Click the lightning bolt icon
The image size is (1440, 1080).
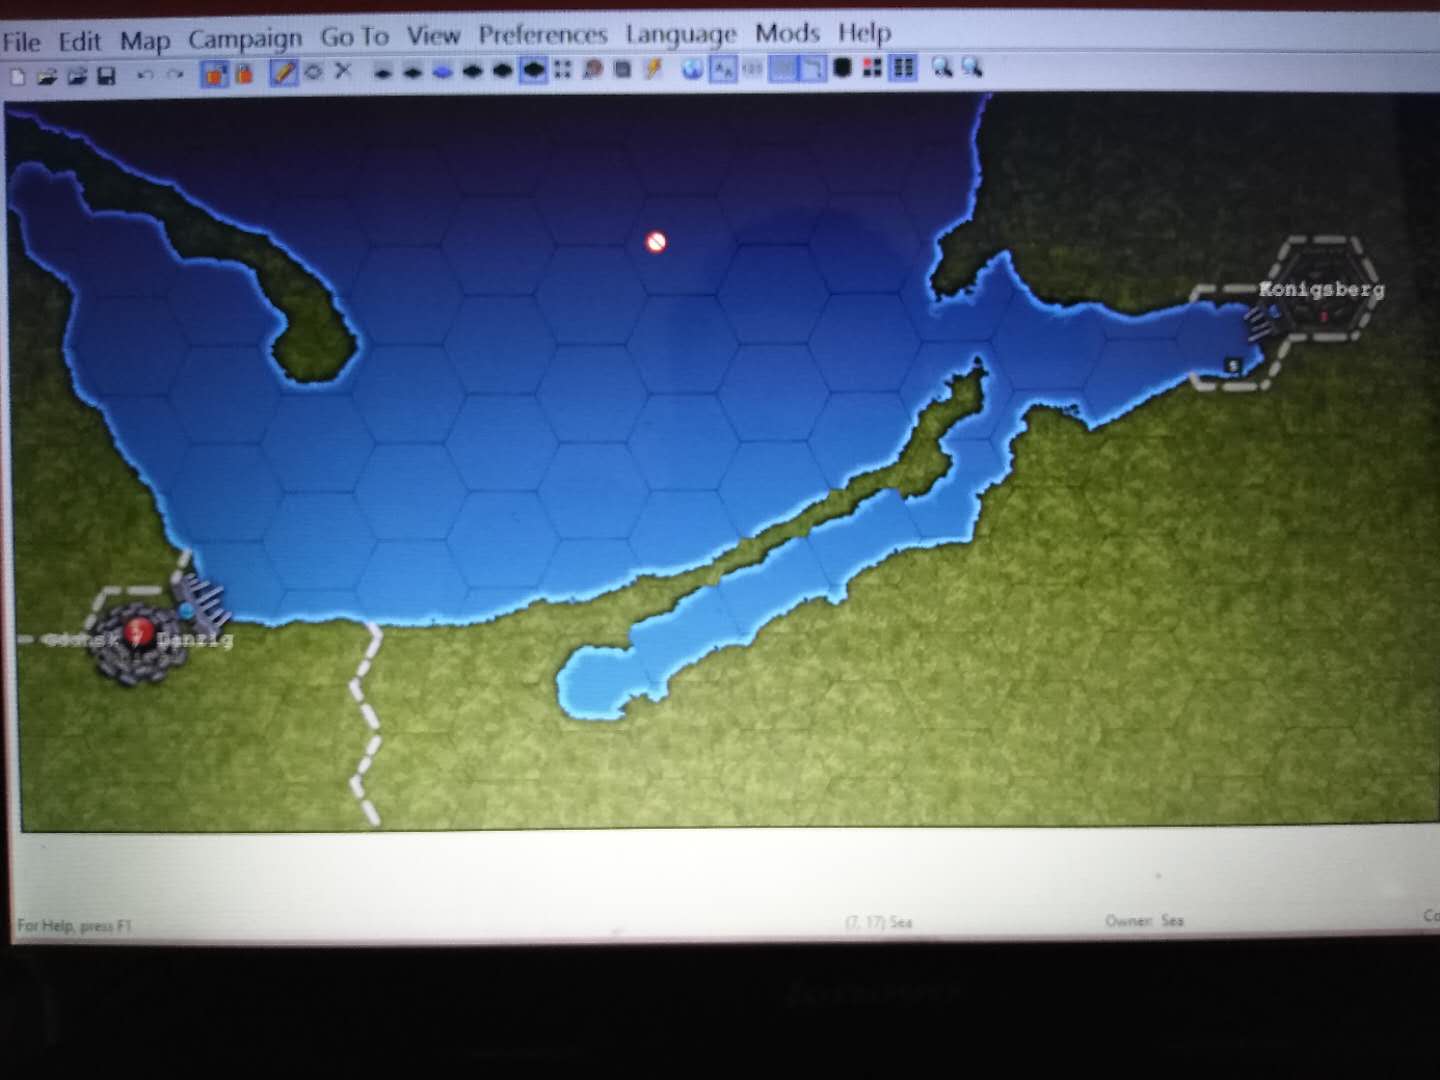(653, 68)
